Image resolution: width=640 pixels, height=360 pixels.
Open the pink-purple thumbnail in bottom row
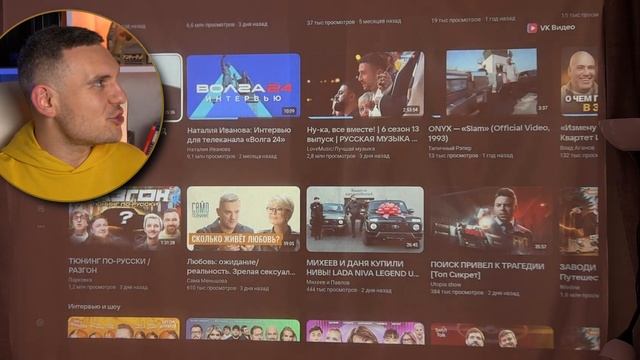point(365,332)
